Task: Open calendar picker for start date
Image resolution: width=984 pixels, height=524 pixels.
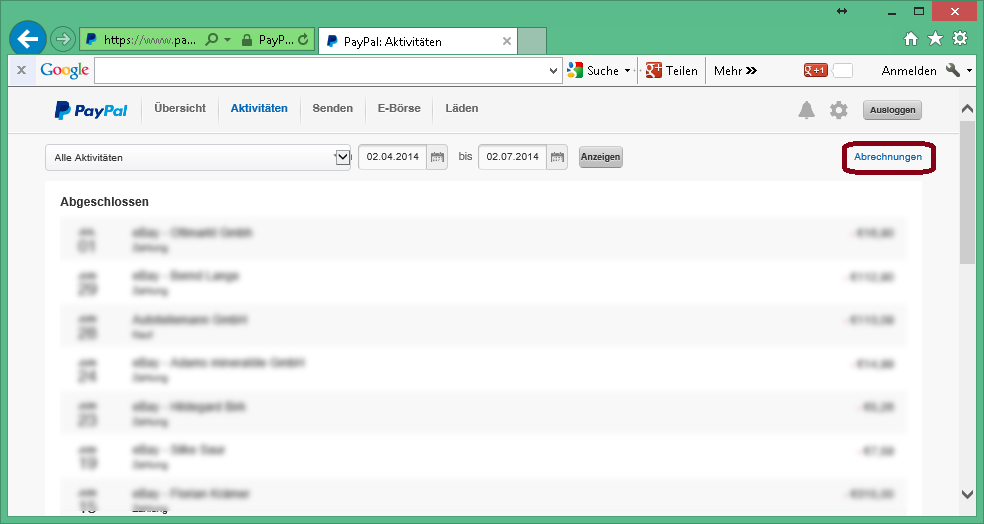Action: [x=437, y=157]
